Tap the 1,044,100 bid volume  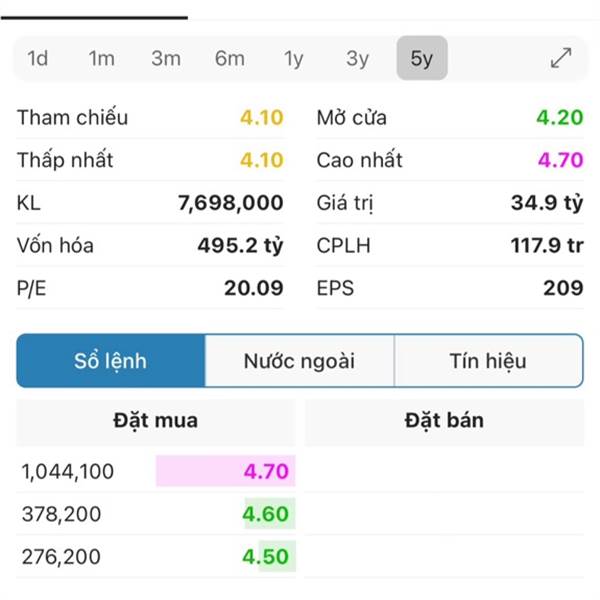(x=68, y=471)
